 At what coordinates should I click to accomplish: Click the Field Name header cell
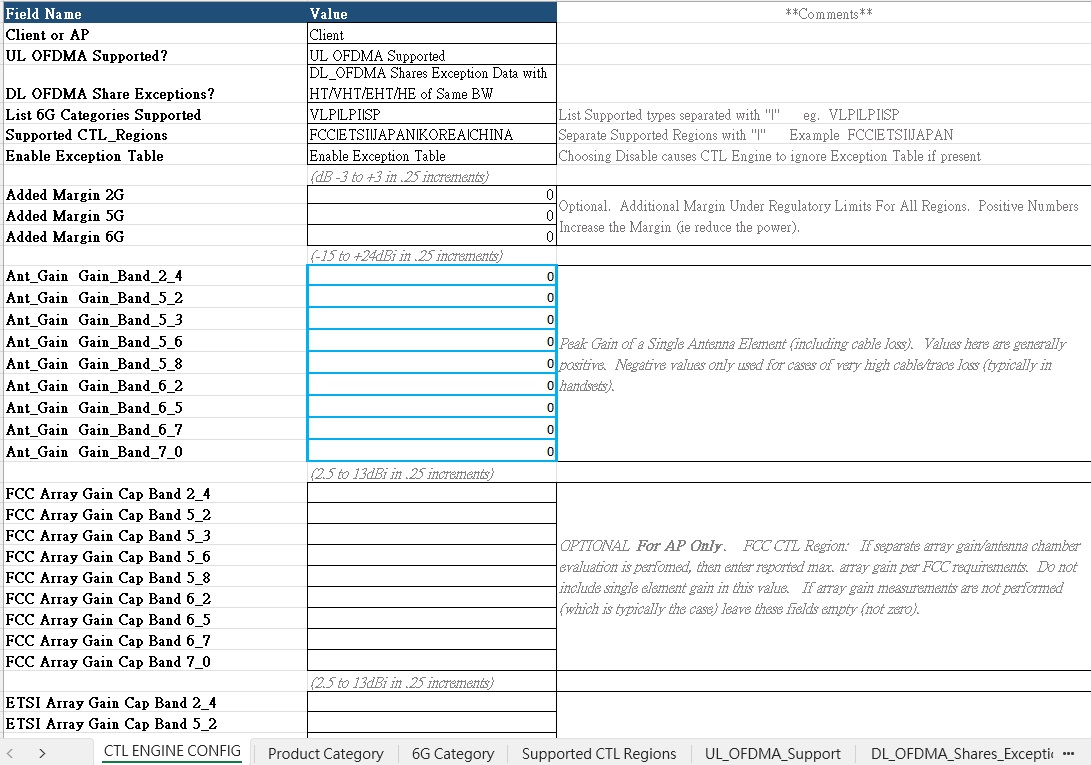[x=150, y=13]
